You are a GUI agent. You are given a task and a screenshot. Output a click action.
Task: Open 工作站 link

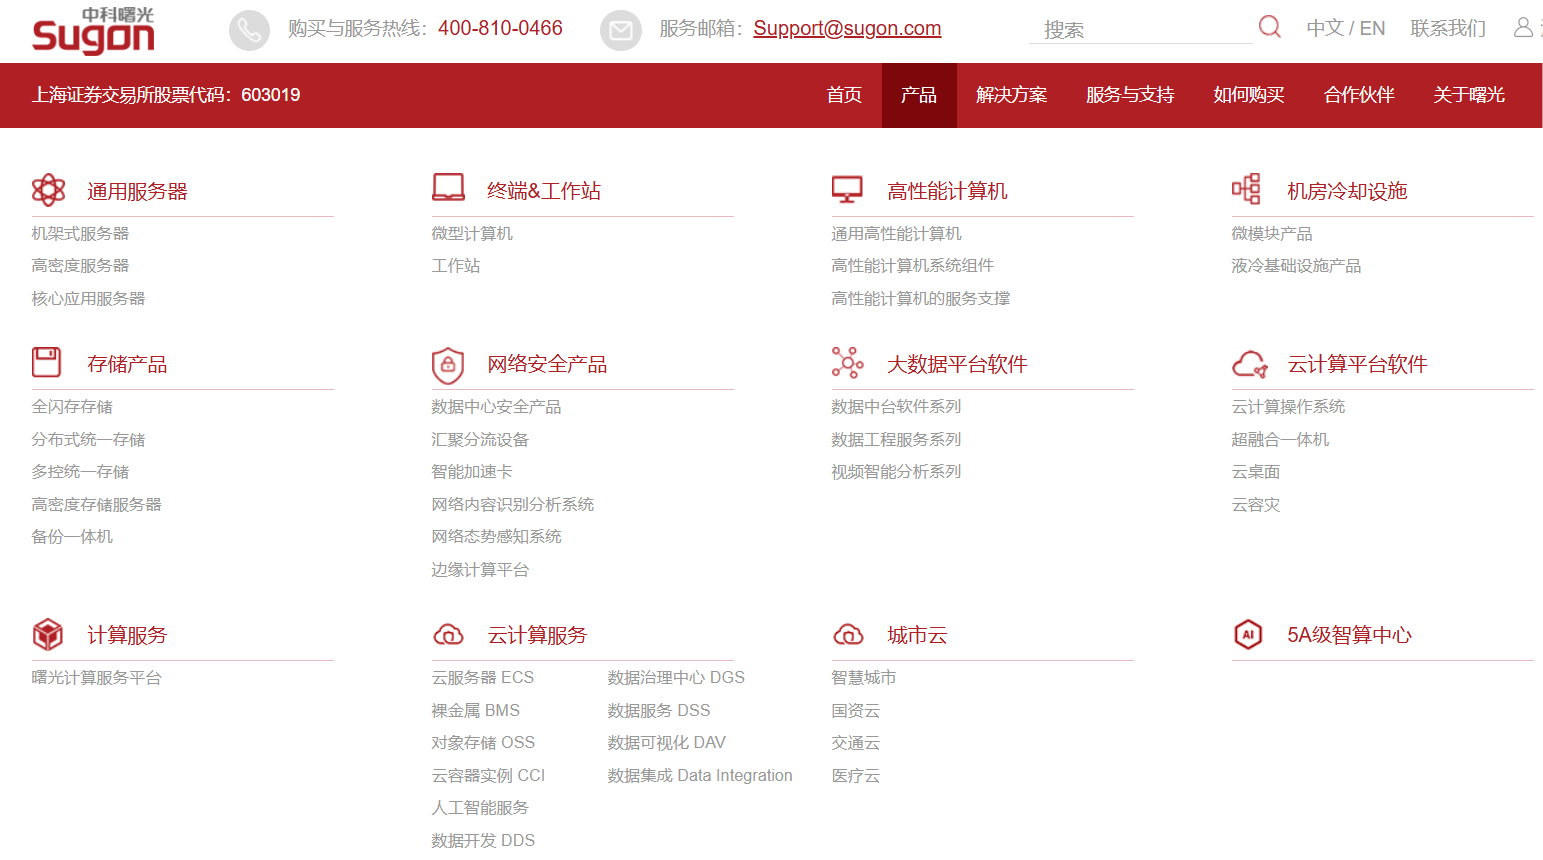point(456,265)
